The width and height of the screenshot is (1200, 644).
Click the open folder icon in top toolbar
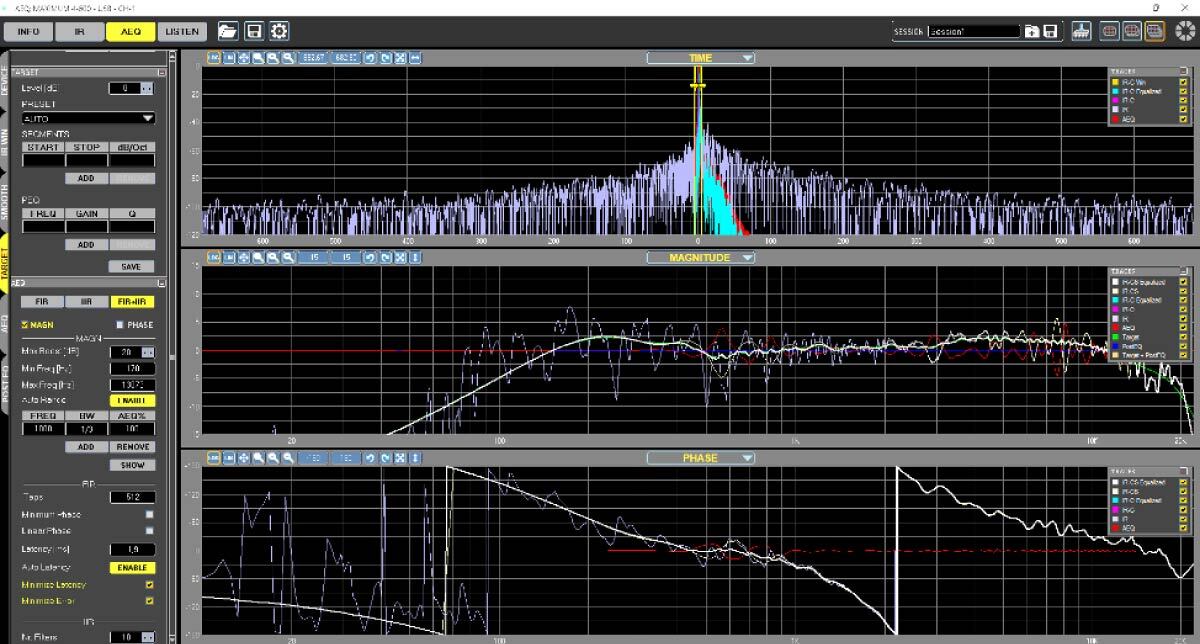227,31
